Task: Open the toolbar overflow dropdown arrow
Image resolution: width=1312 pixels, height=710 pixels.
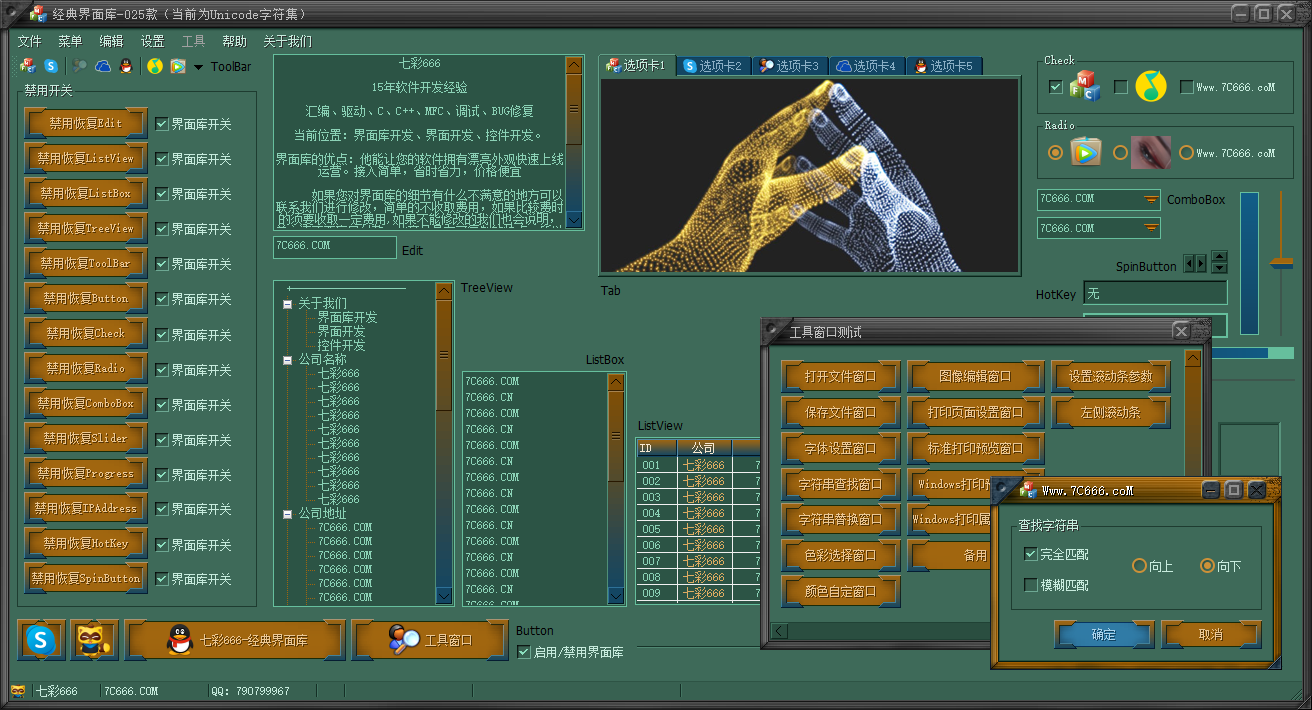Action: (x=198, y=67)
